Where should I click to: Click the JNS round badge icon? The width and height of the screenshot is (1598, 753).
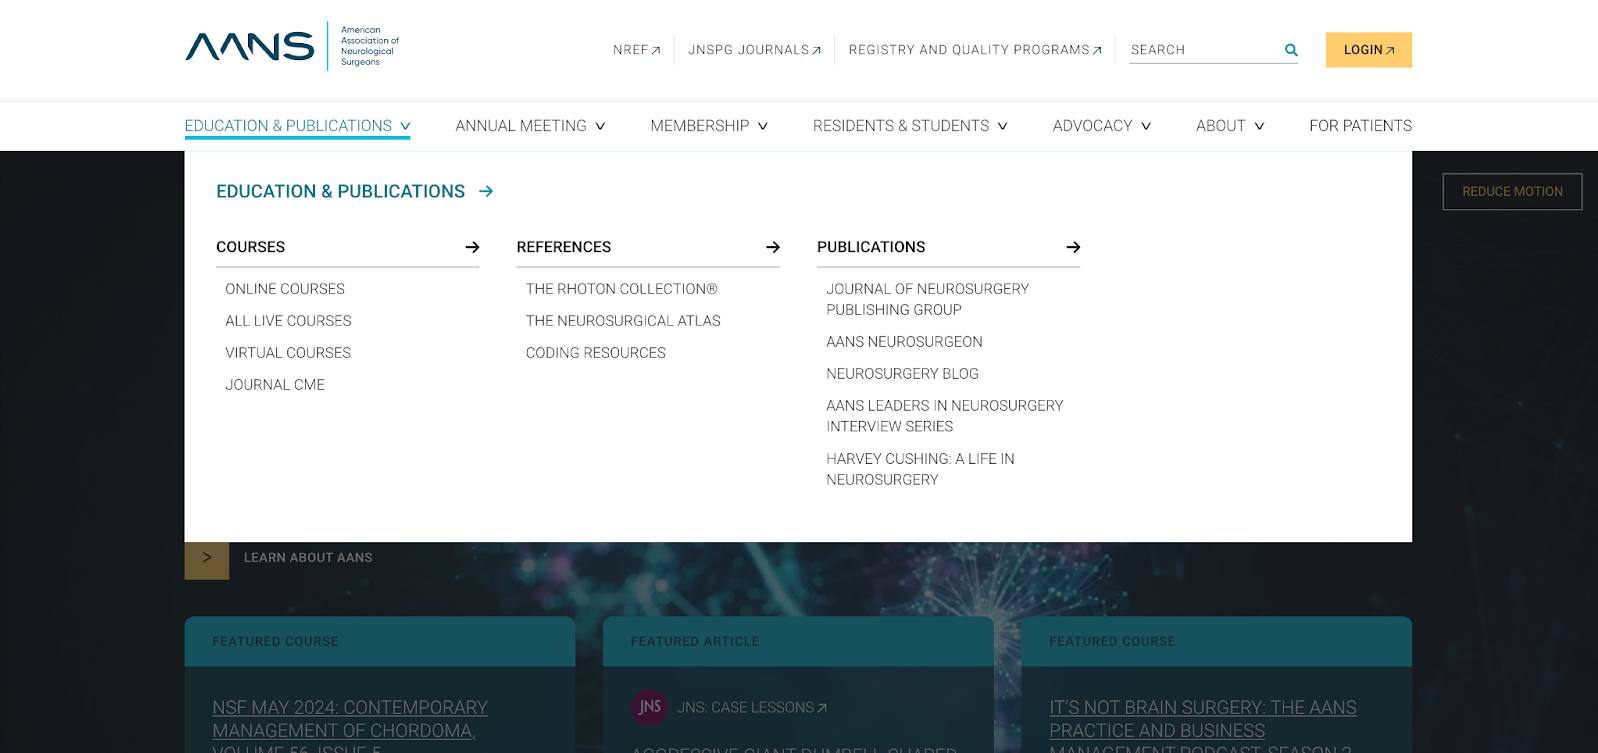coord(649,707)
